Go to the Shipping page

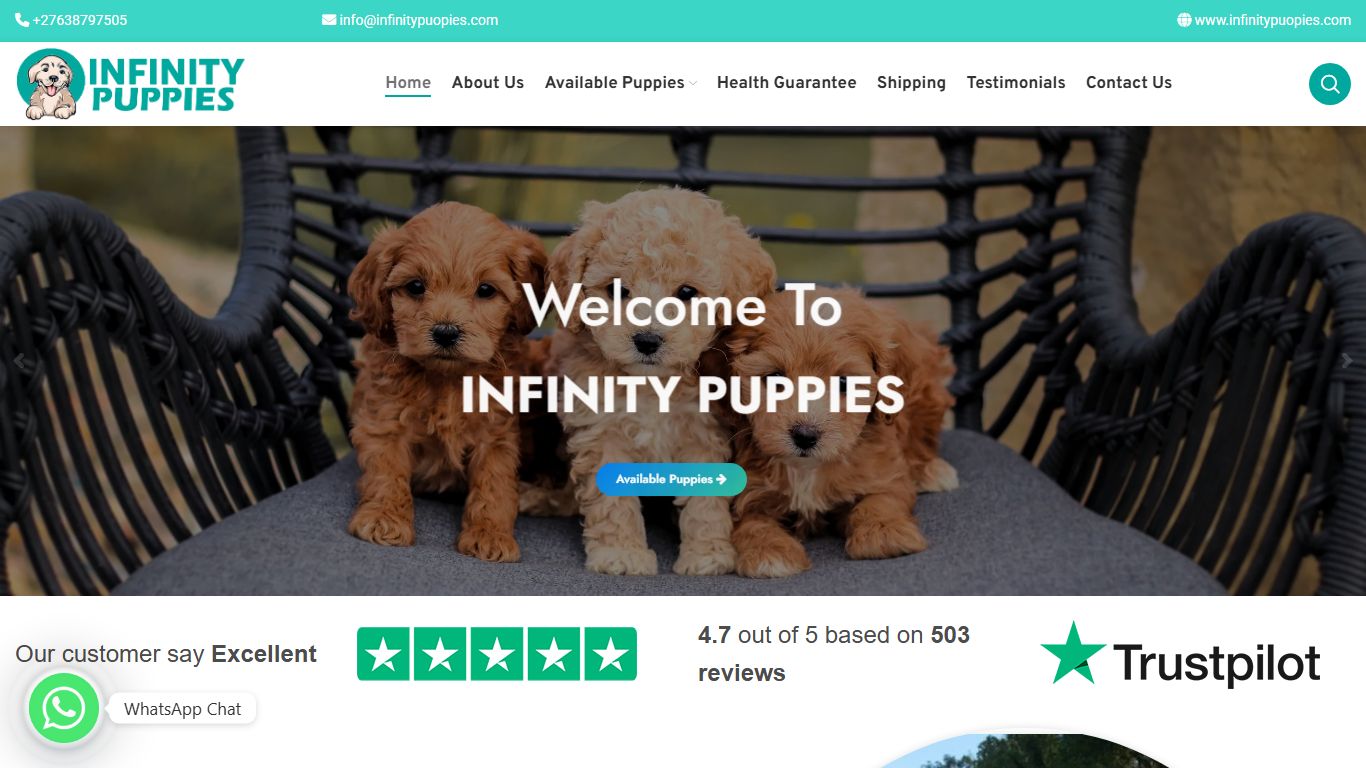pyautogui.click(x=911, y=82)
